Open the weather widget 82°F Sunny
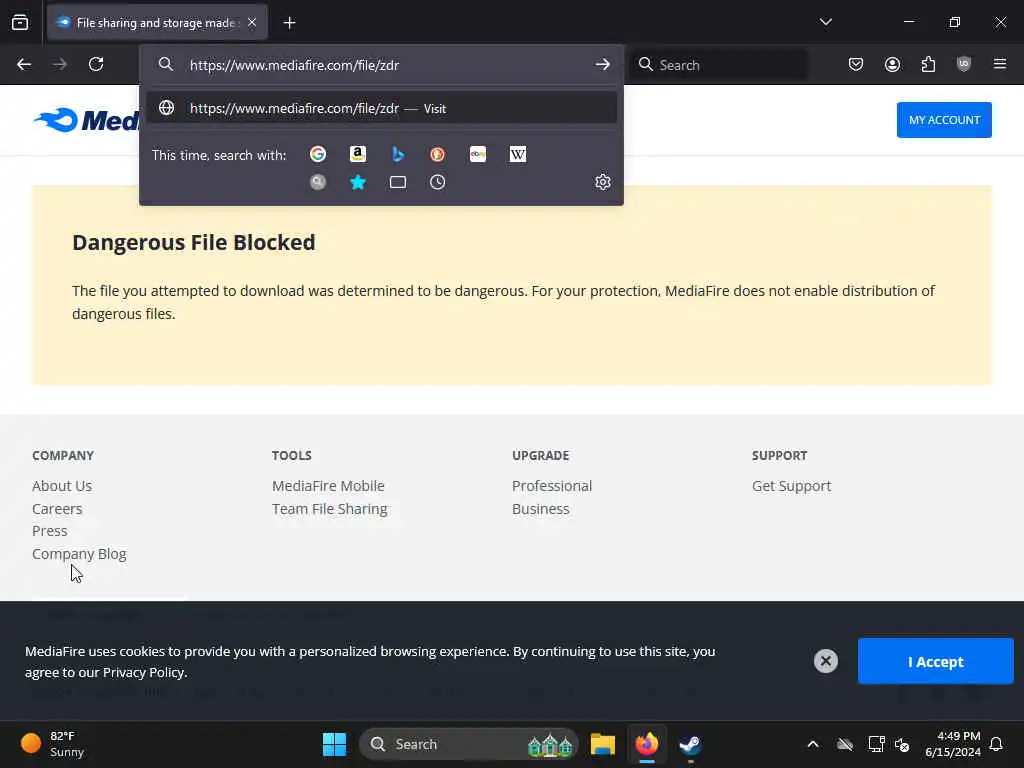 tap(53, 744)
